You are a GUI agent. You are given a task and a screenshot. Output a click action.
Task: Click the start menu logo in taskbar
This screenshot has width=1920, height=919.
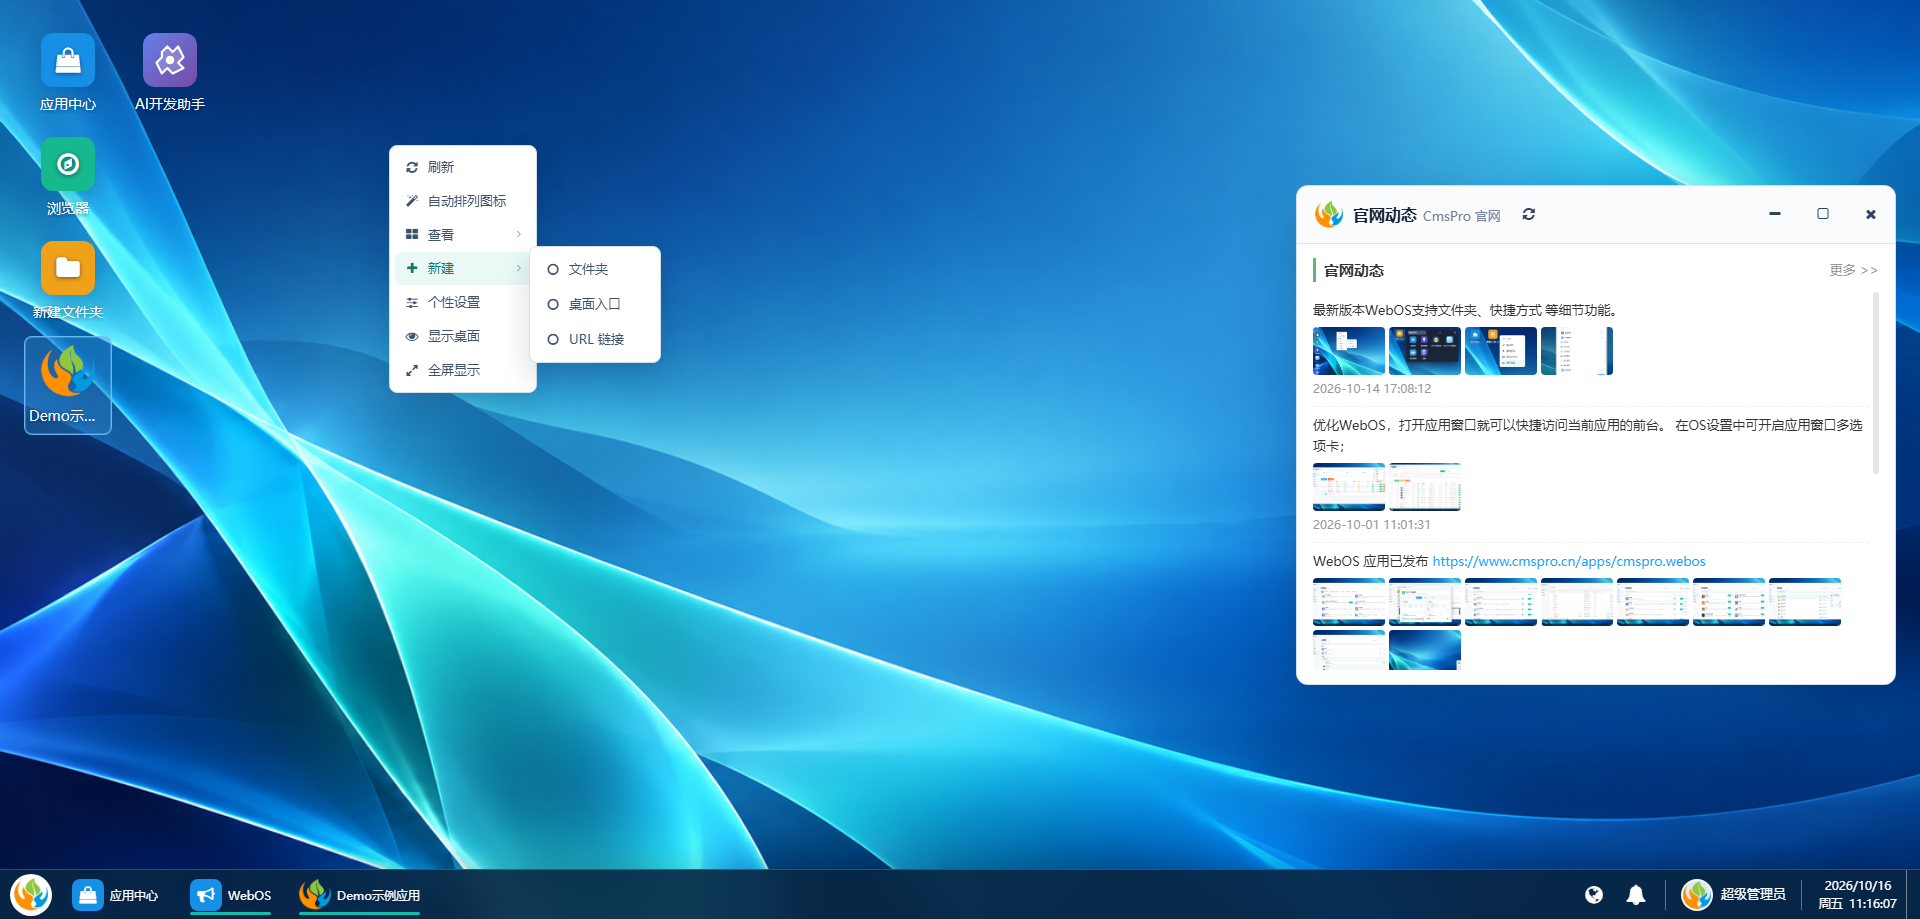[31, 894]
